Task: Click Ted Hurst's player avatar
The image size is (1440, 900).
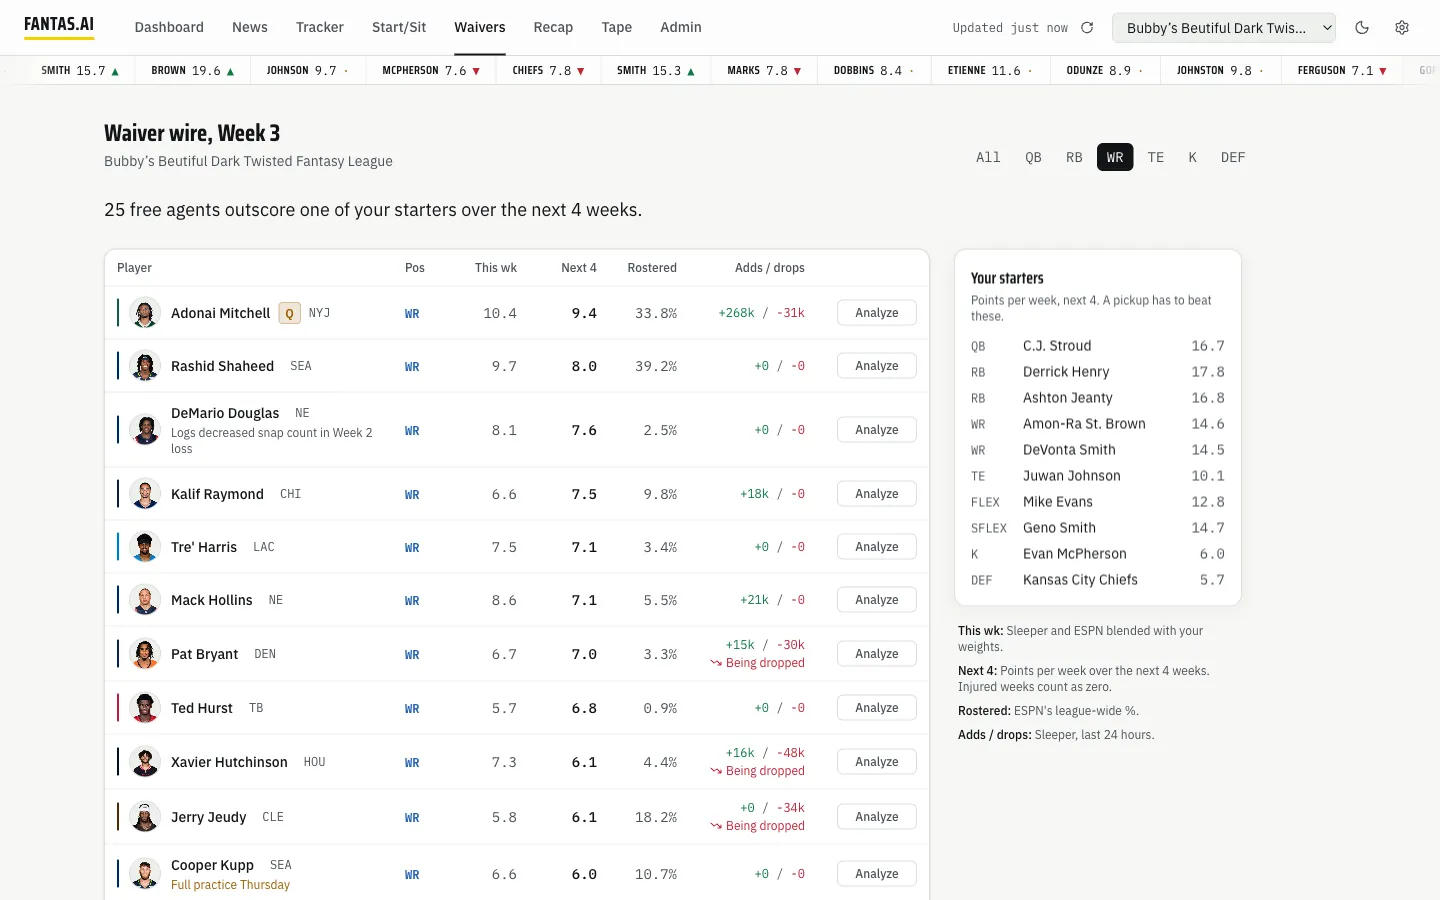Action: tap(145, 708)
